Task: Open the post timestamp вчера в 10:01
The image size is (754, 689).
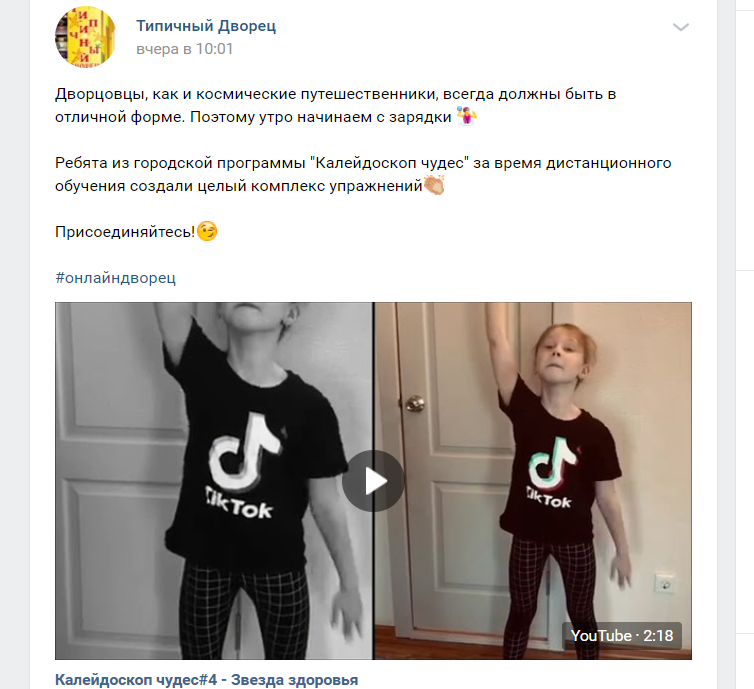Action: [x=185, y=49]
